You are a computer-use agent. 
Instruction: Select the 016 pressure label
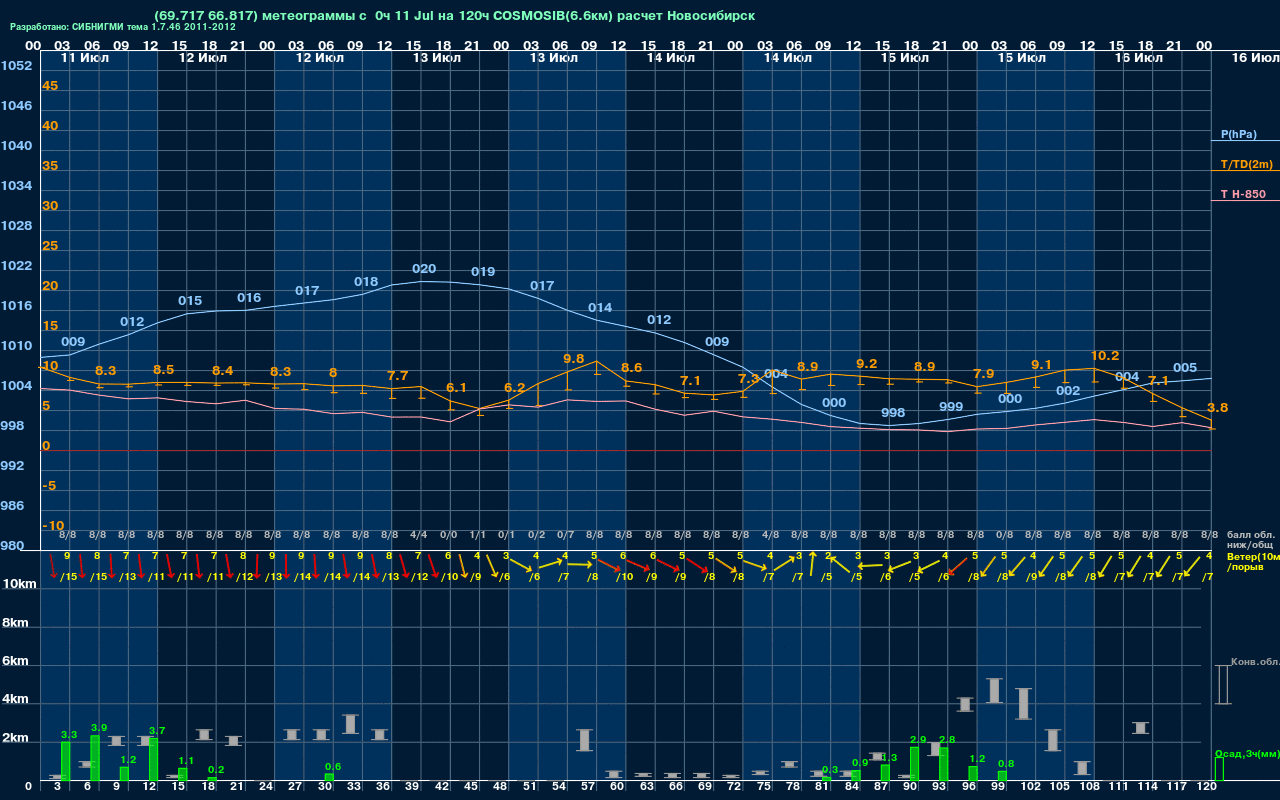coord(249,298)
